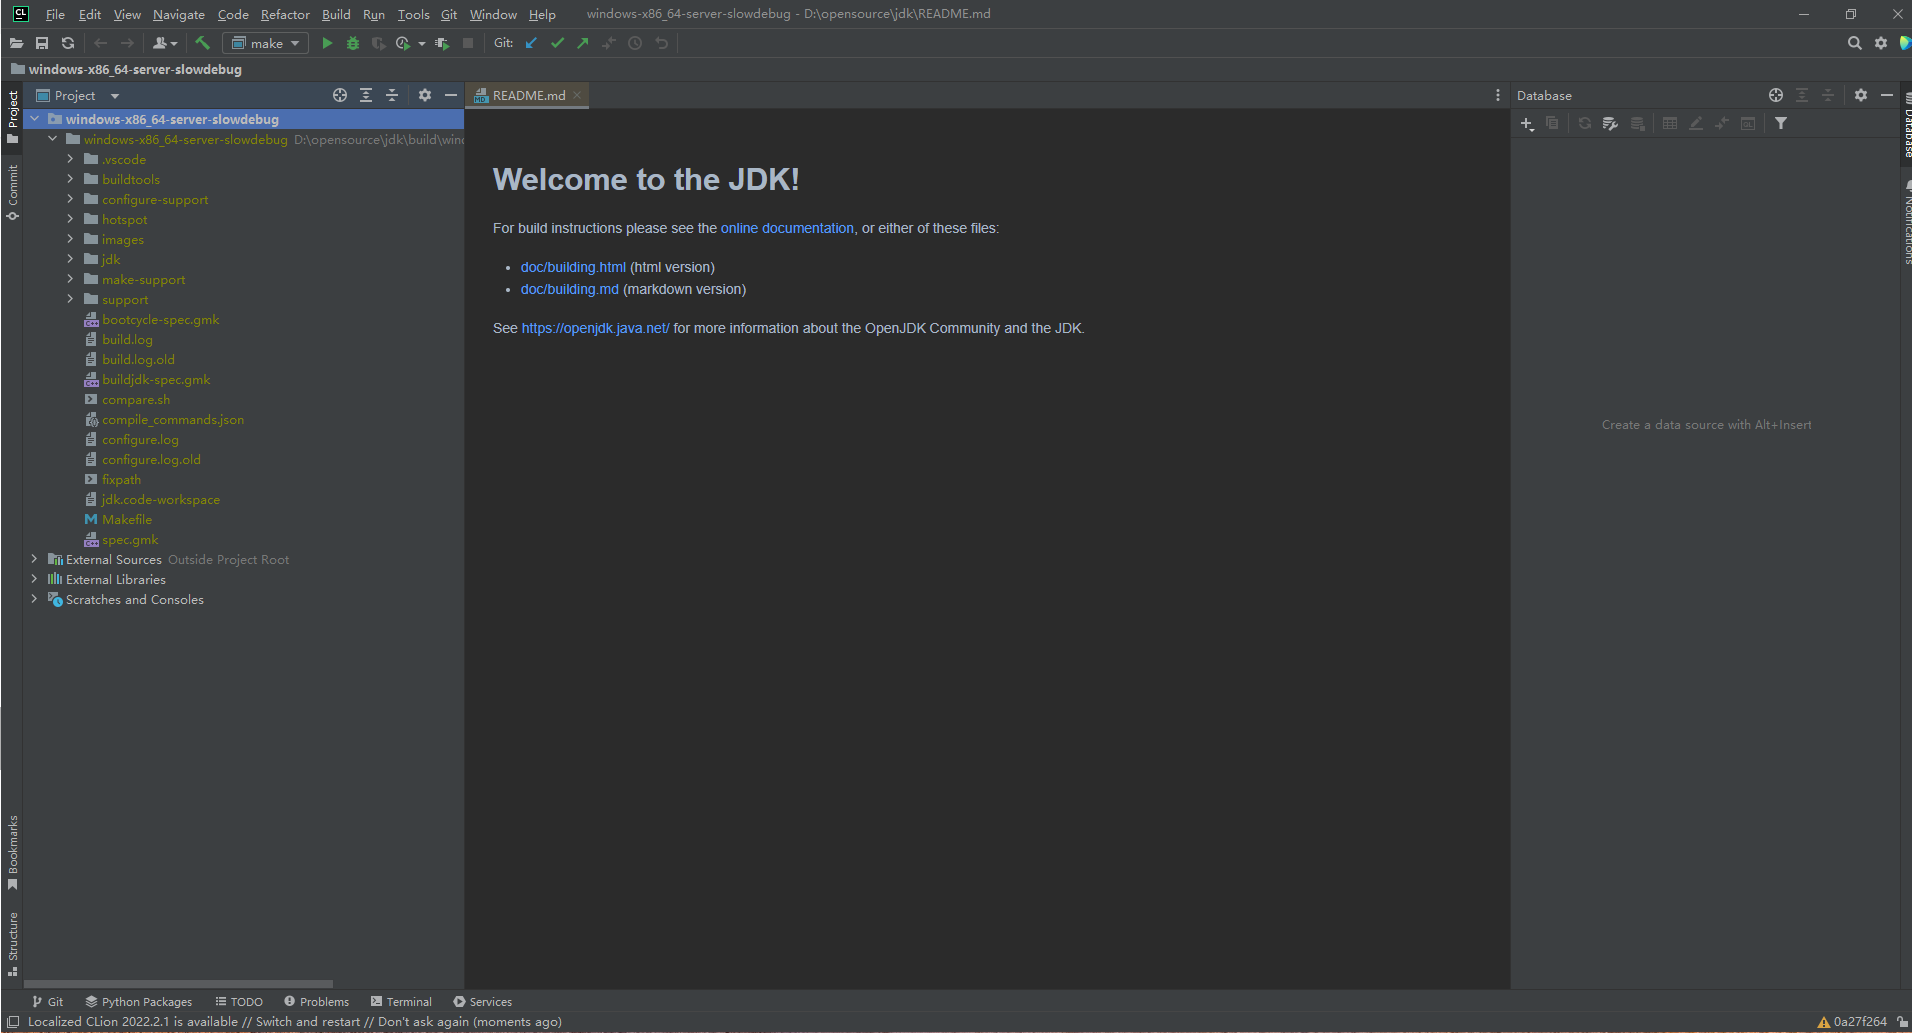Viewport: 1912px width, 1033px height.
Task: Collapse windows-x86_64-server-slowdebug root node
Action: [35, 119]
